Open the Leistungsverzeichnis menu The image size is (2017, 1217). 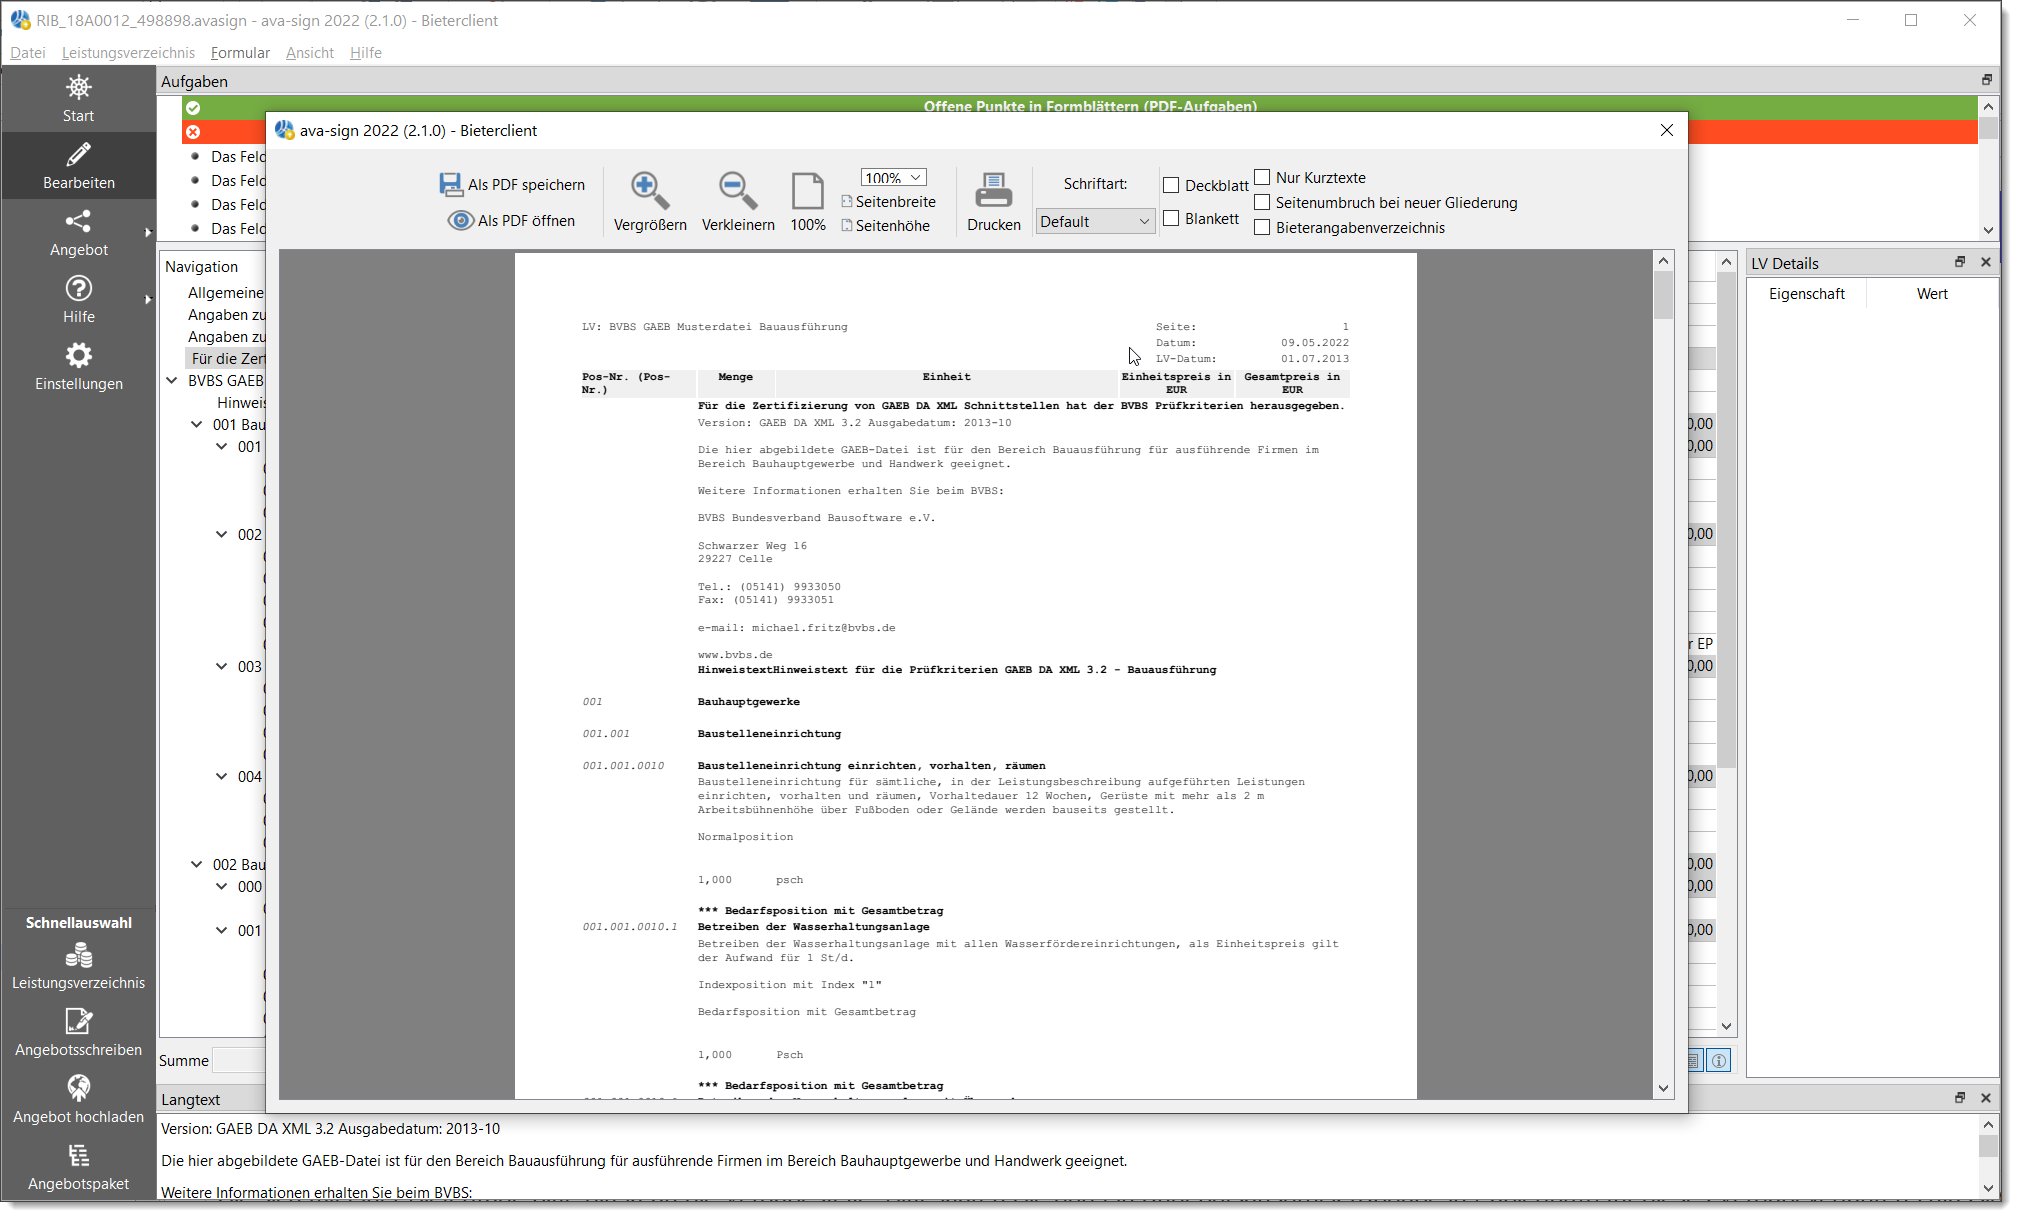128,52
